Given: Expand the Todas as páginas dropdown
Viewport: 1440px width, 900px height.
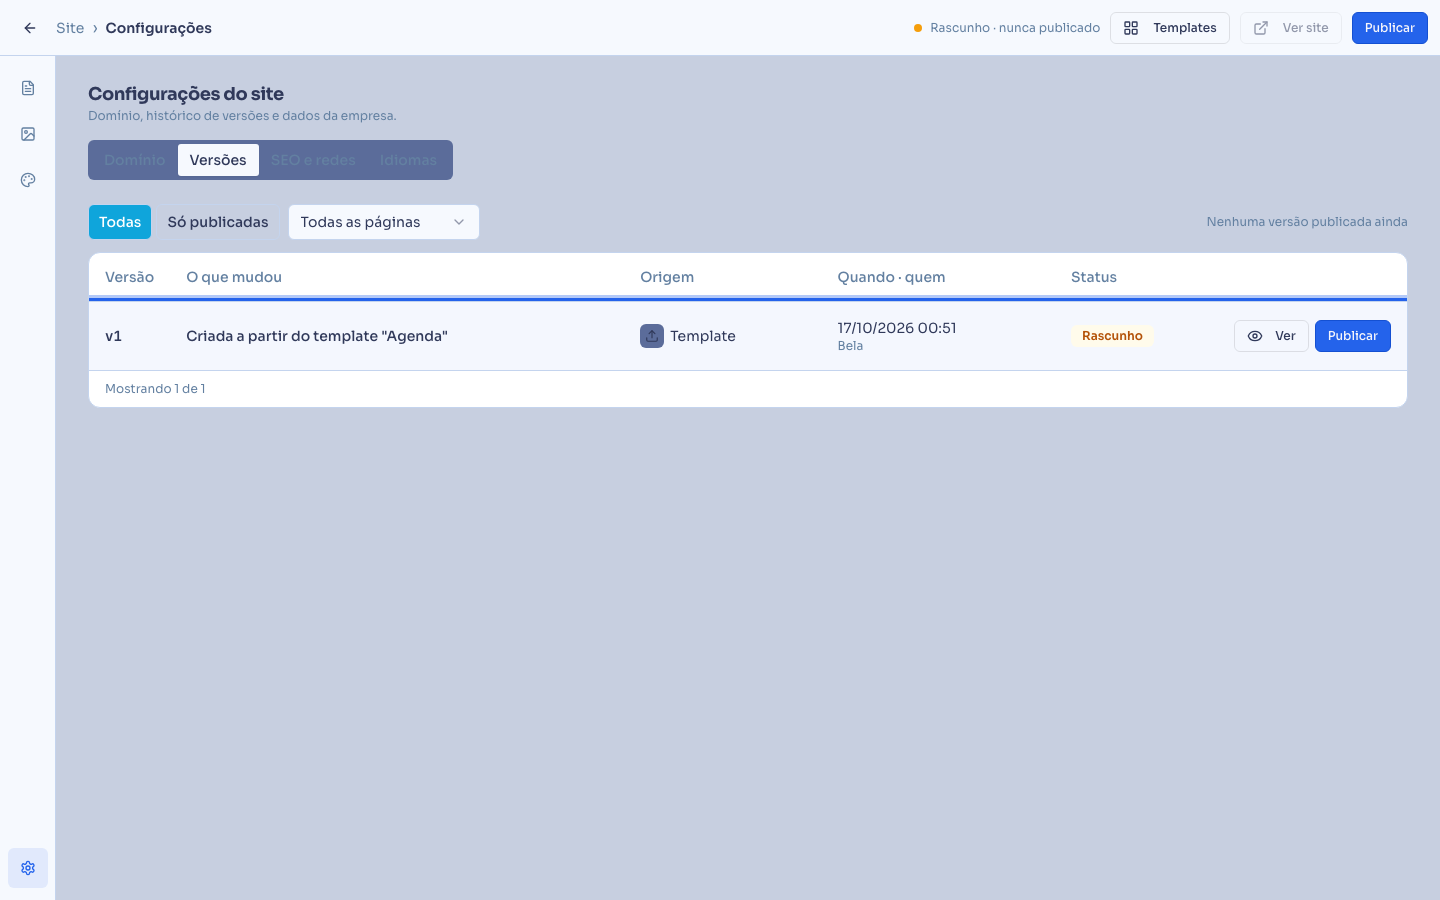Looking at the screenshot, I should click(x=384, y=222).
